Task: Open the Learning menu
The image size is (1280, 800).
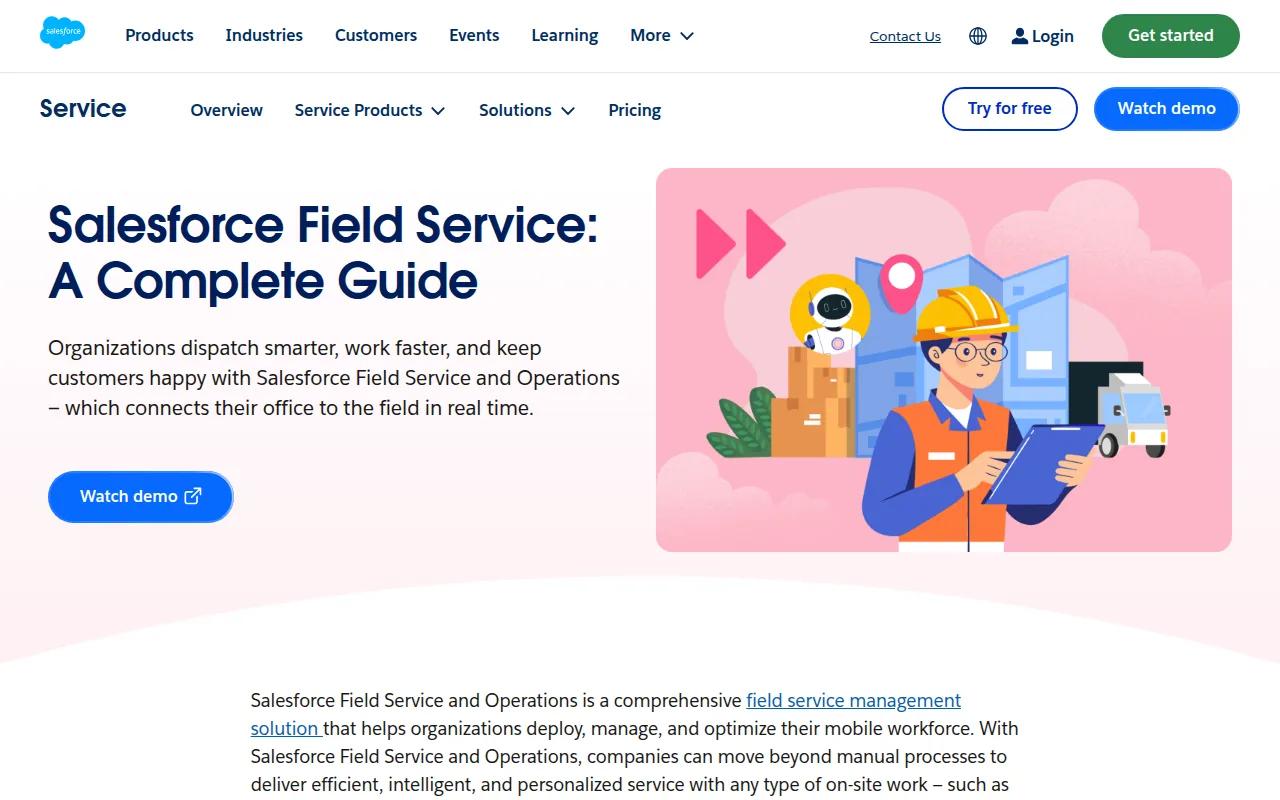Action: click(565, 35)
